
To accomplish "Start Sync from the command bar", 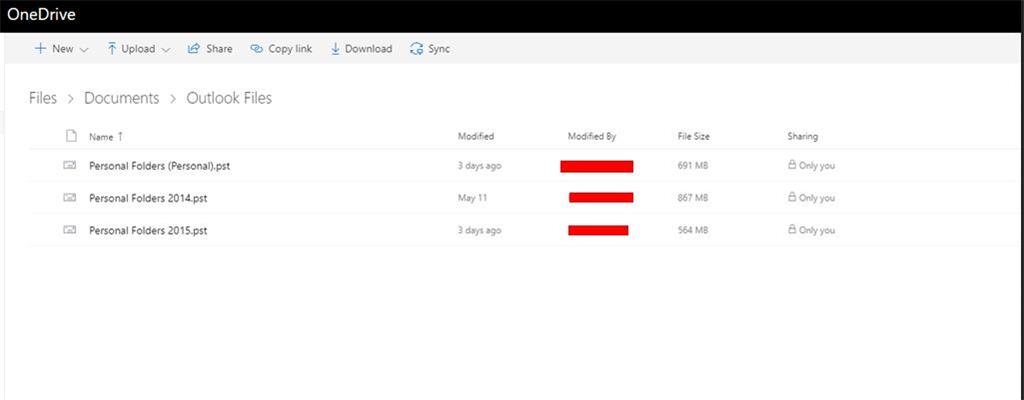I will pos(439,49).
